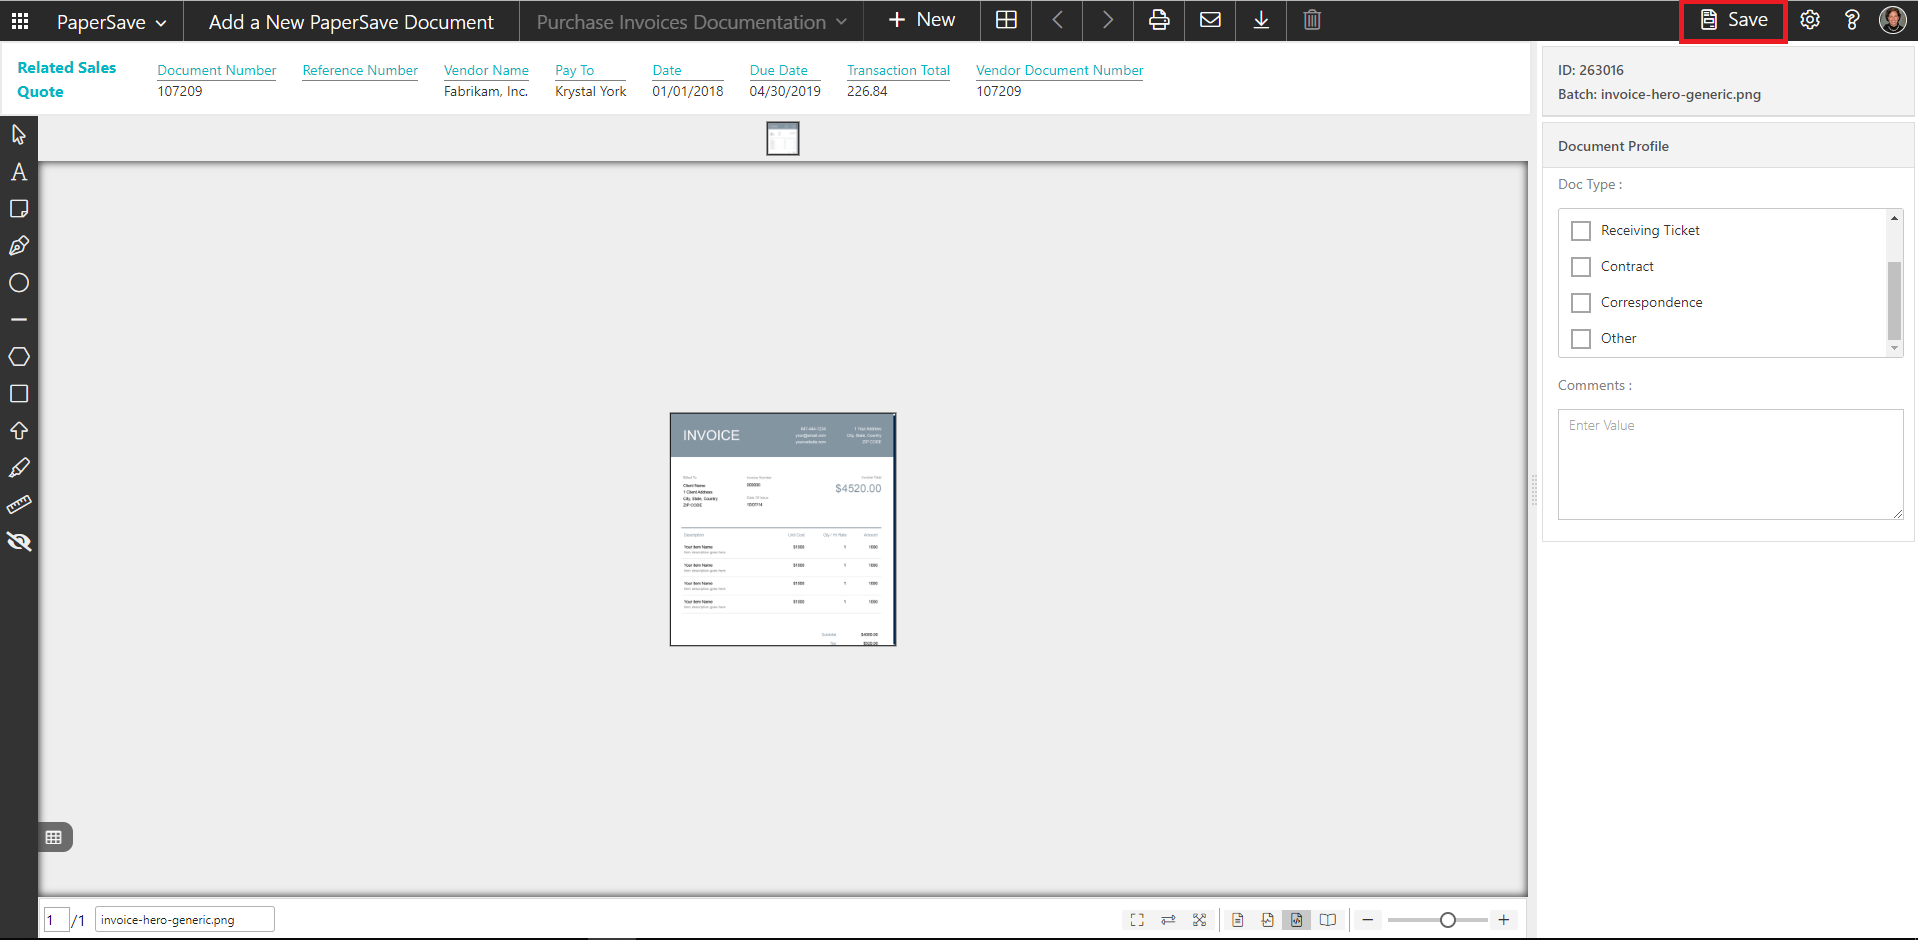1918x940 pixels.
Task: Click the page number input field
Action: coord(57,920)
